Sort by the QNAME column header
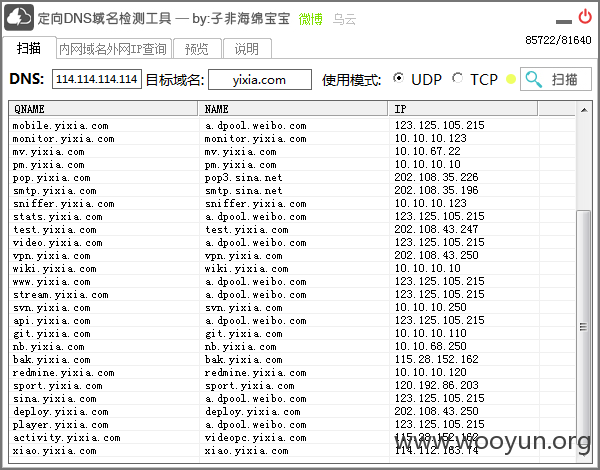Image resolution: width=600 pixels, height=470 pixels. (x=103, y=109)
